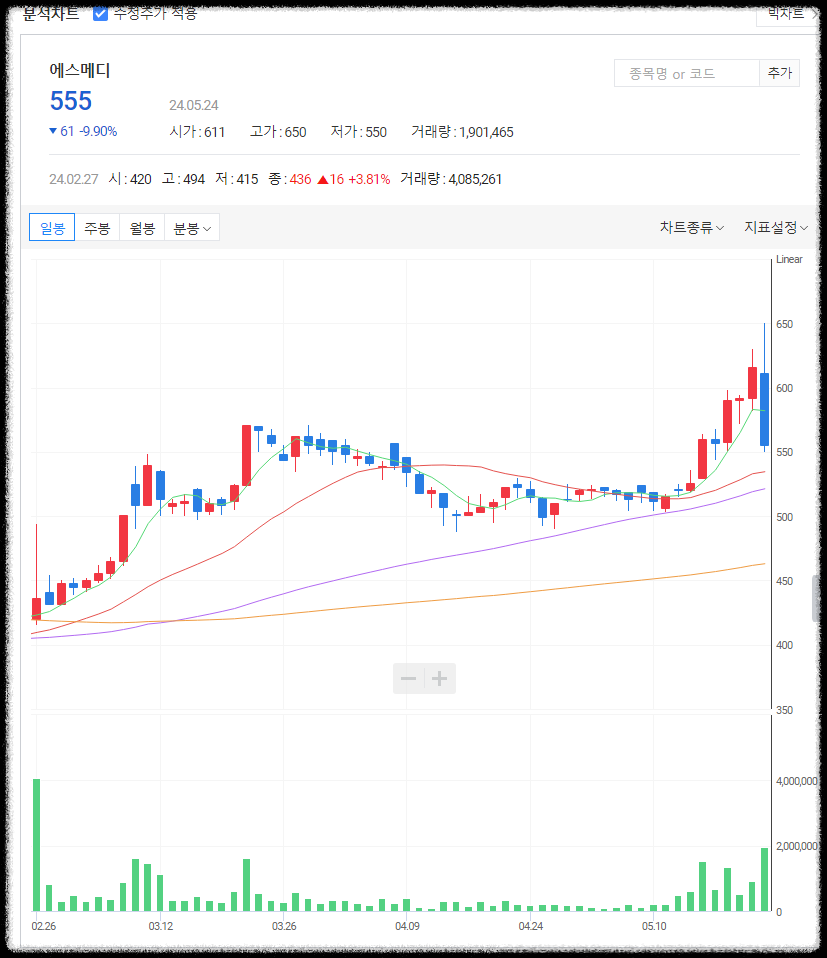
Task: Click the 종목명 or 코드 search field
Action: 687,73
